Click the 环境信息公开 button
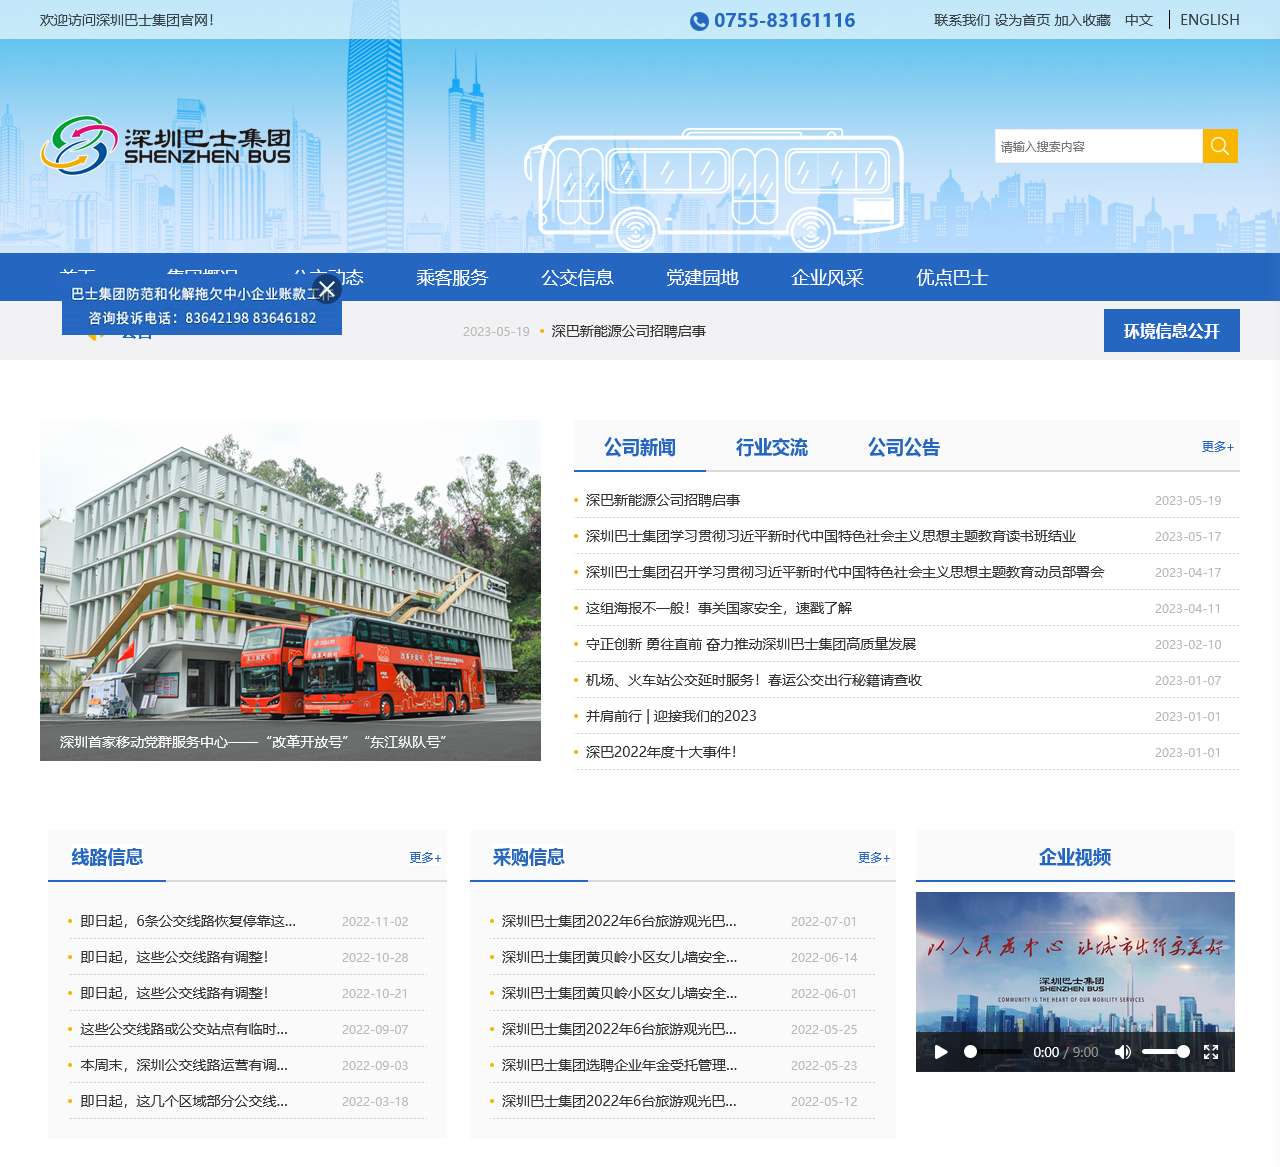The height and width of the screenshot is (1167, 1280). tap(1171, 330)
